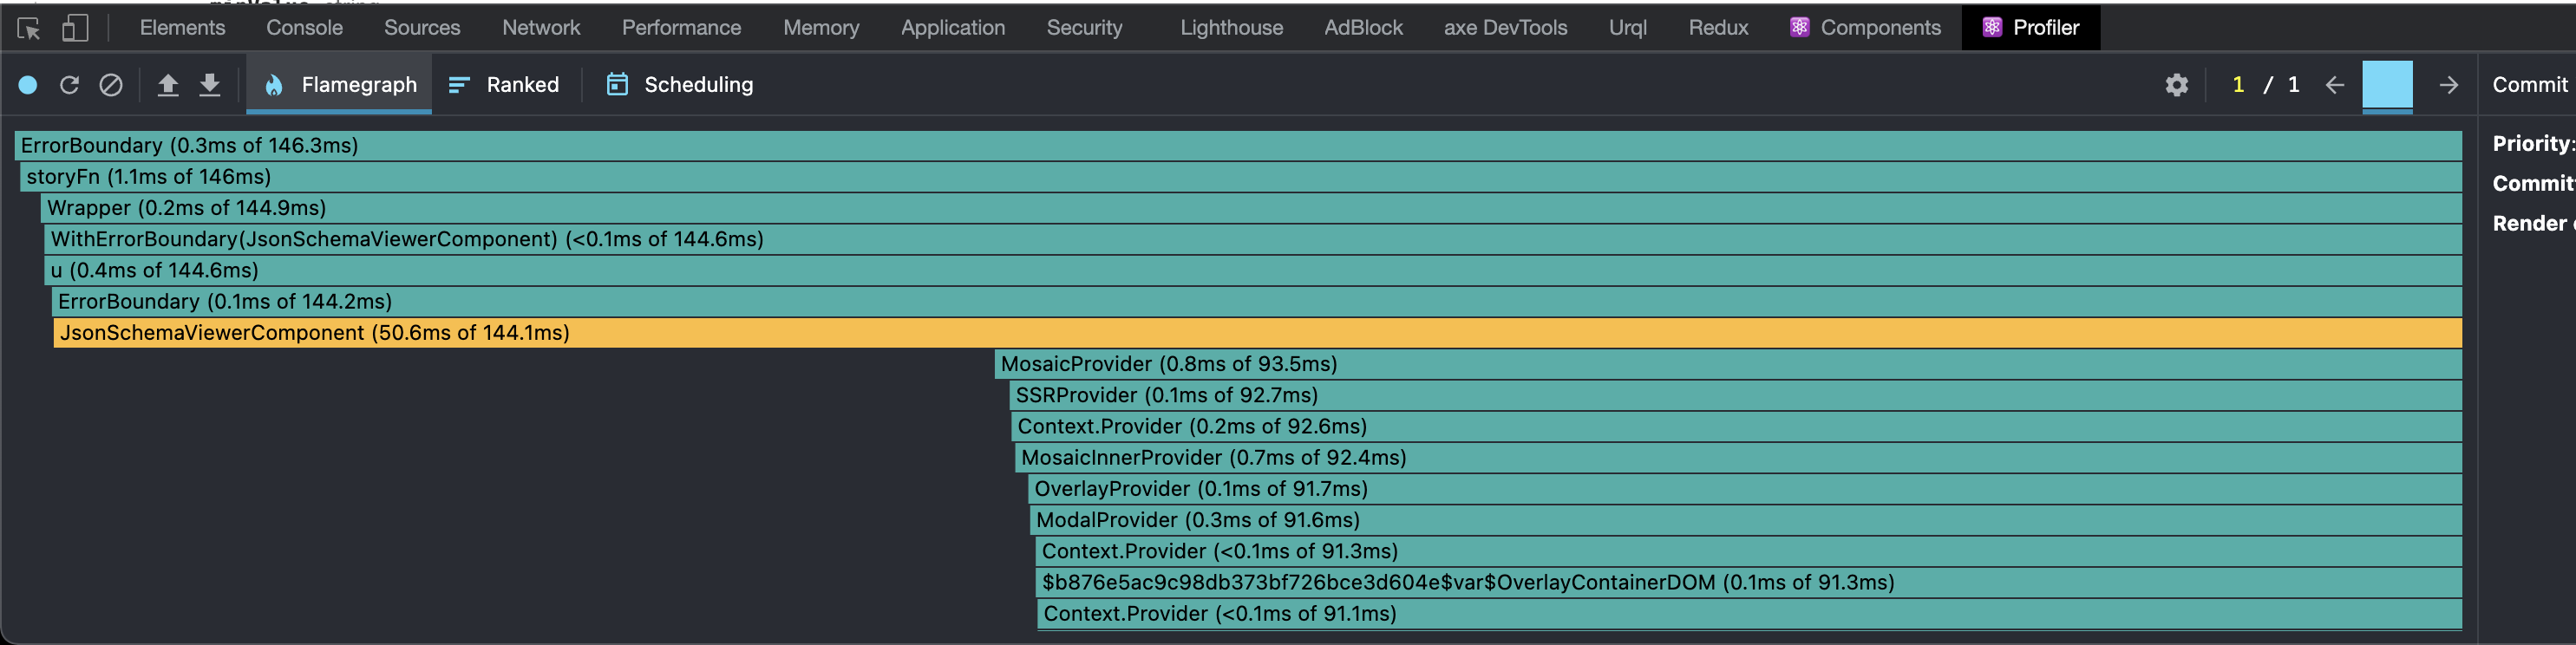Viewport: 2576px width, 645px height.
Task: Open the Network panel
Action: point(541,28)
